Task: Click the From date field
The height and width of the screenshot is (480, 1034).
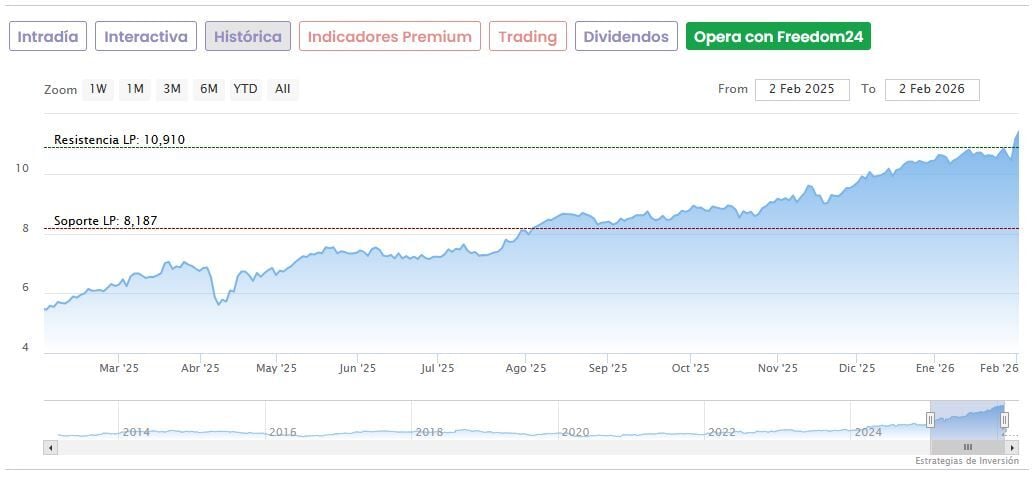Action: tap(802, 89)
